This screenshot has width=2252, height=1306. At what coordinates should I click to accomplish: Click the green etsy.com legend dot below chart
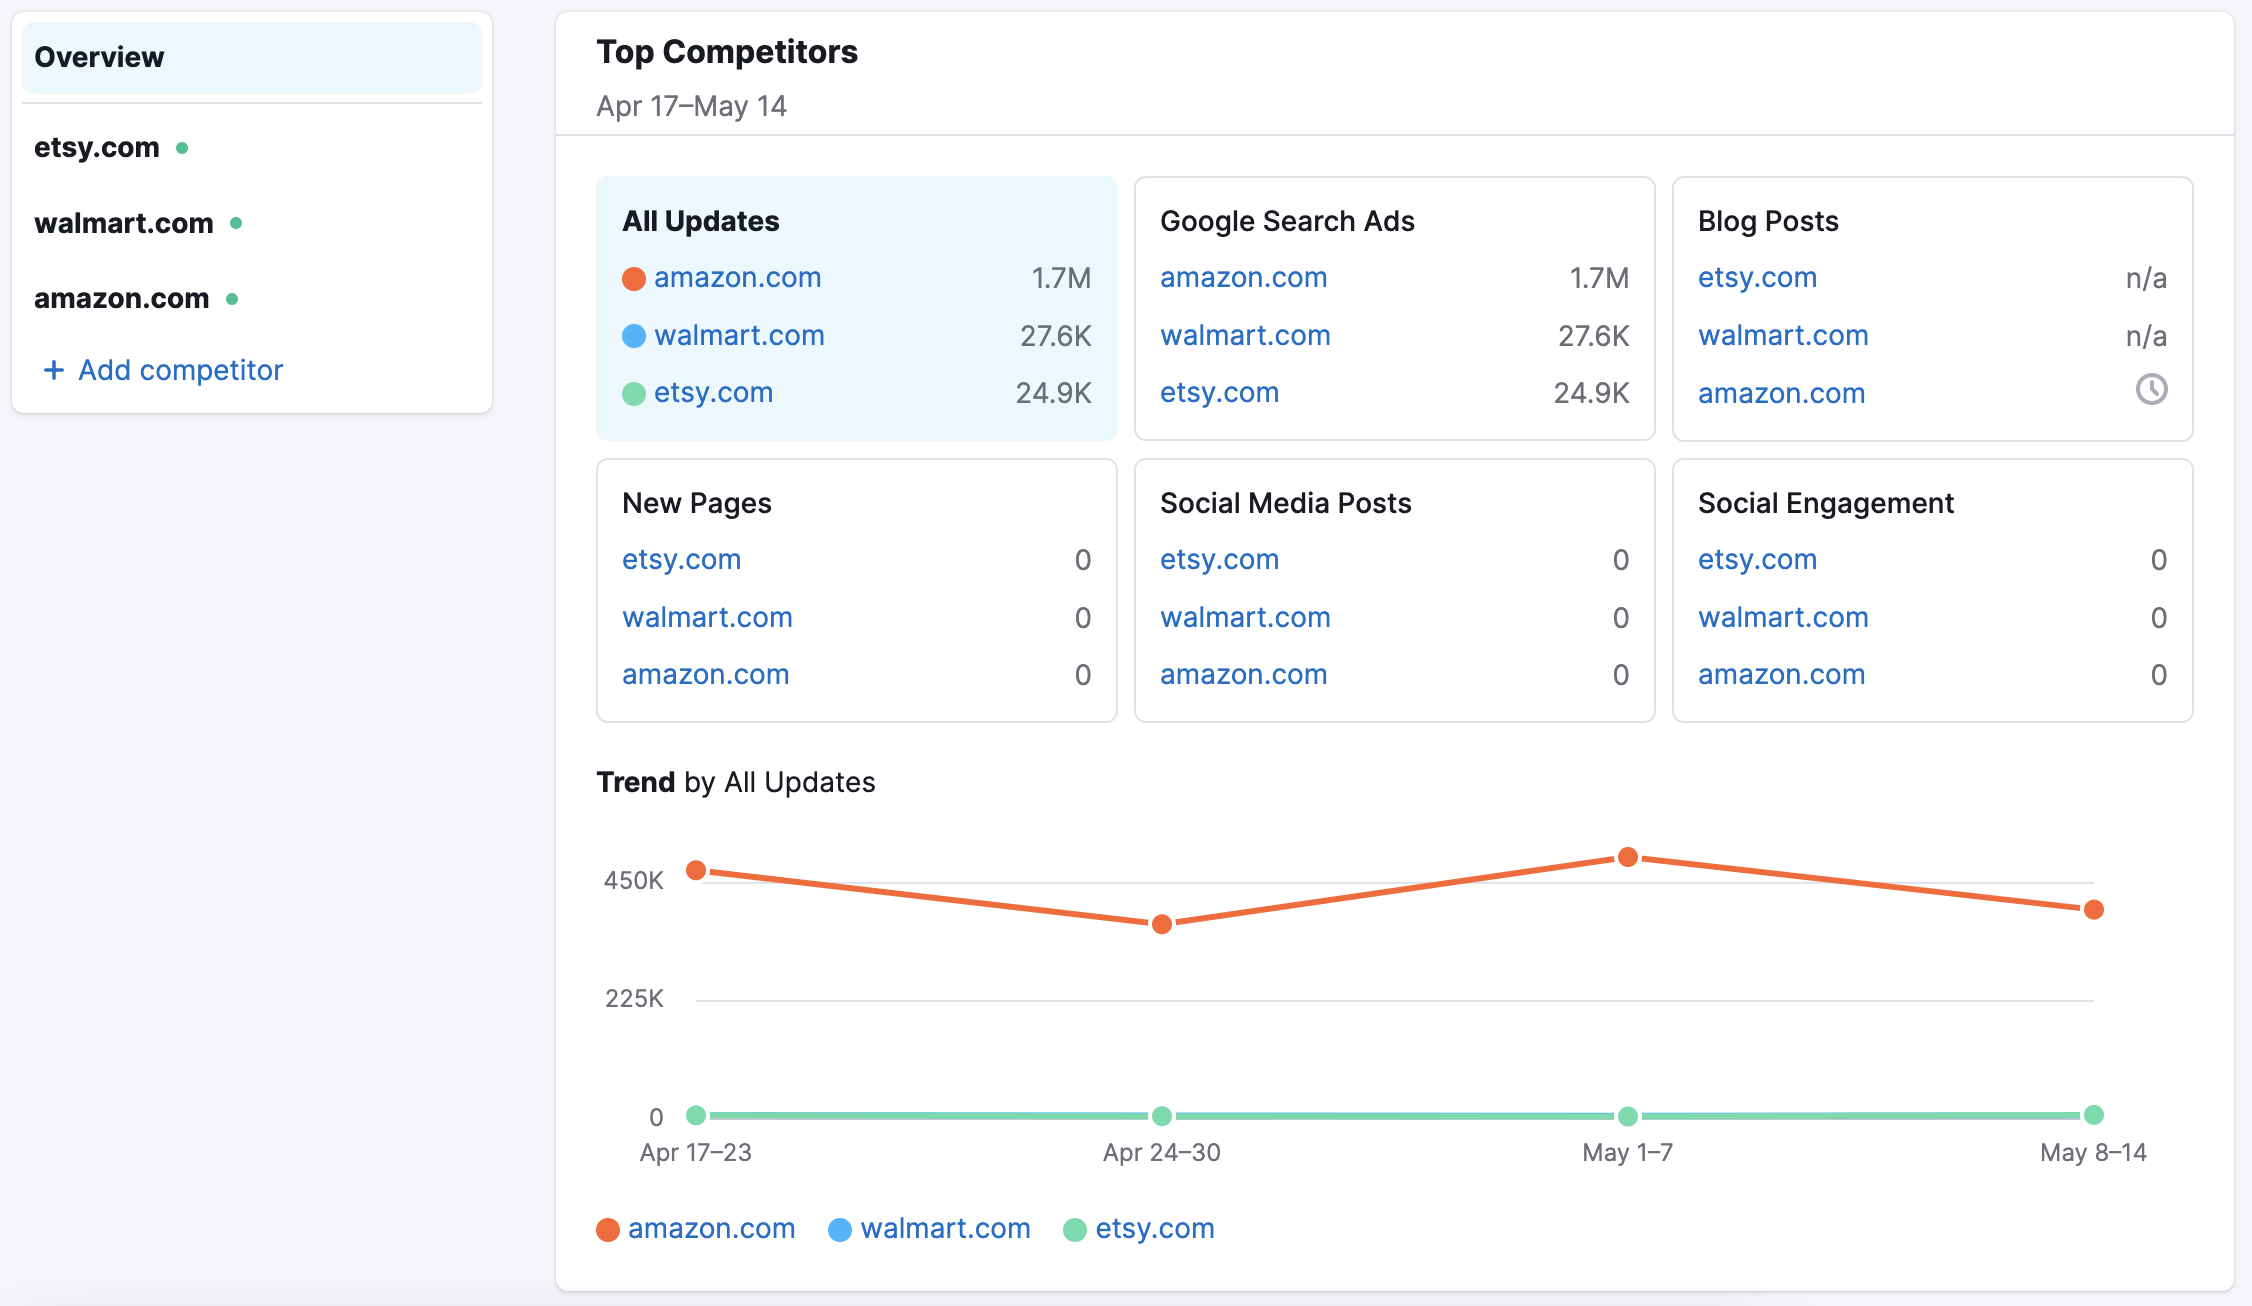[1075, 1229]
